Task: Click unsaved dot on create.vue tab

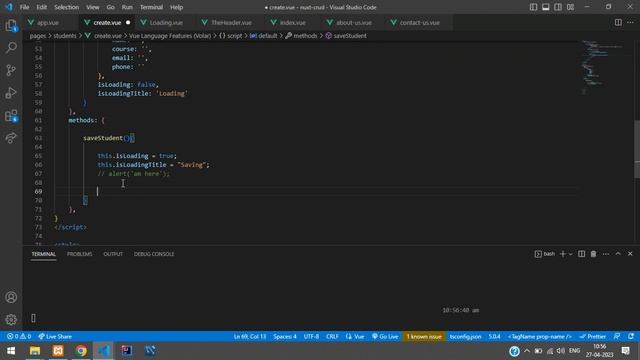Action: (x=128, y=23)
